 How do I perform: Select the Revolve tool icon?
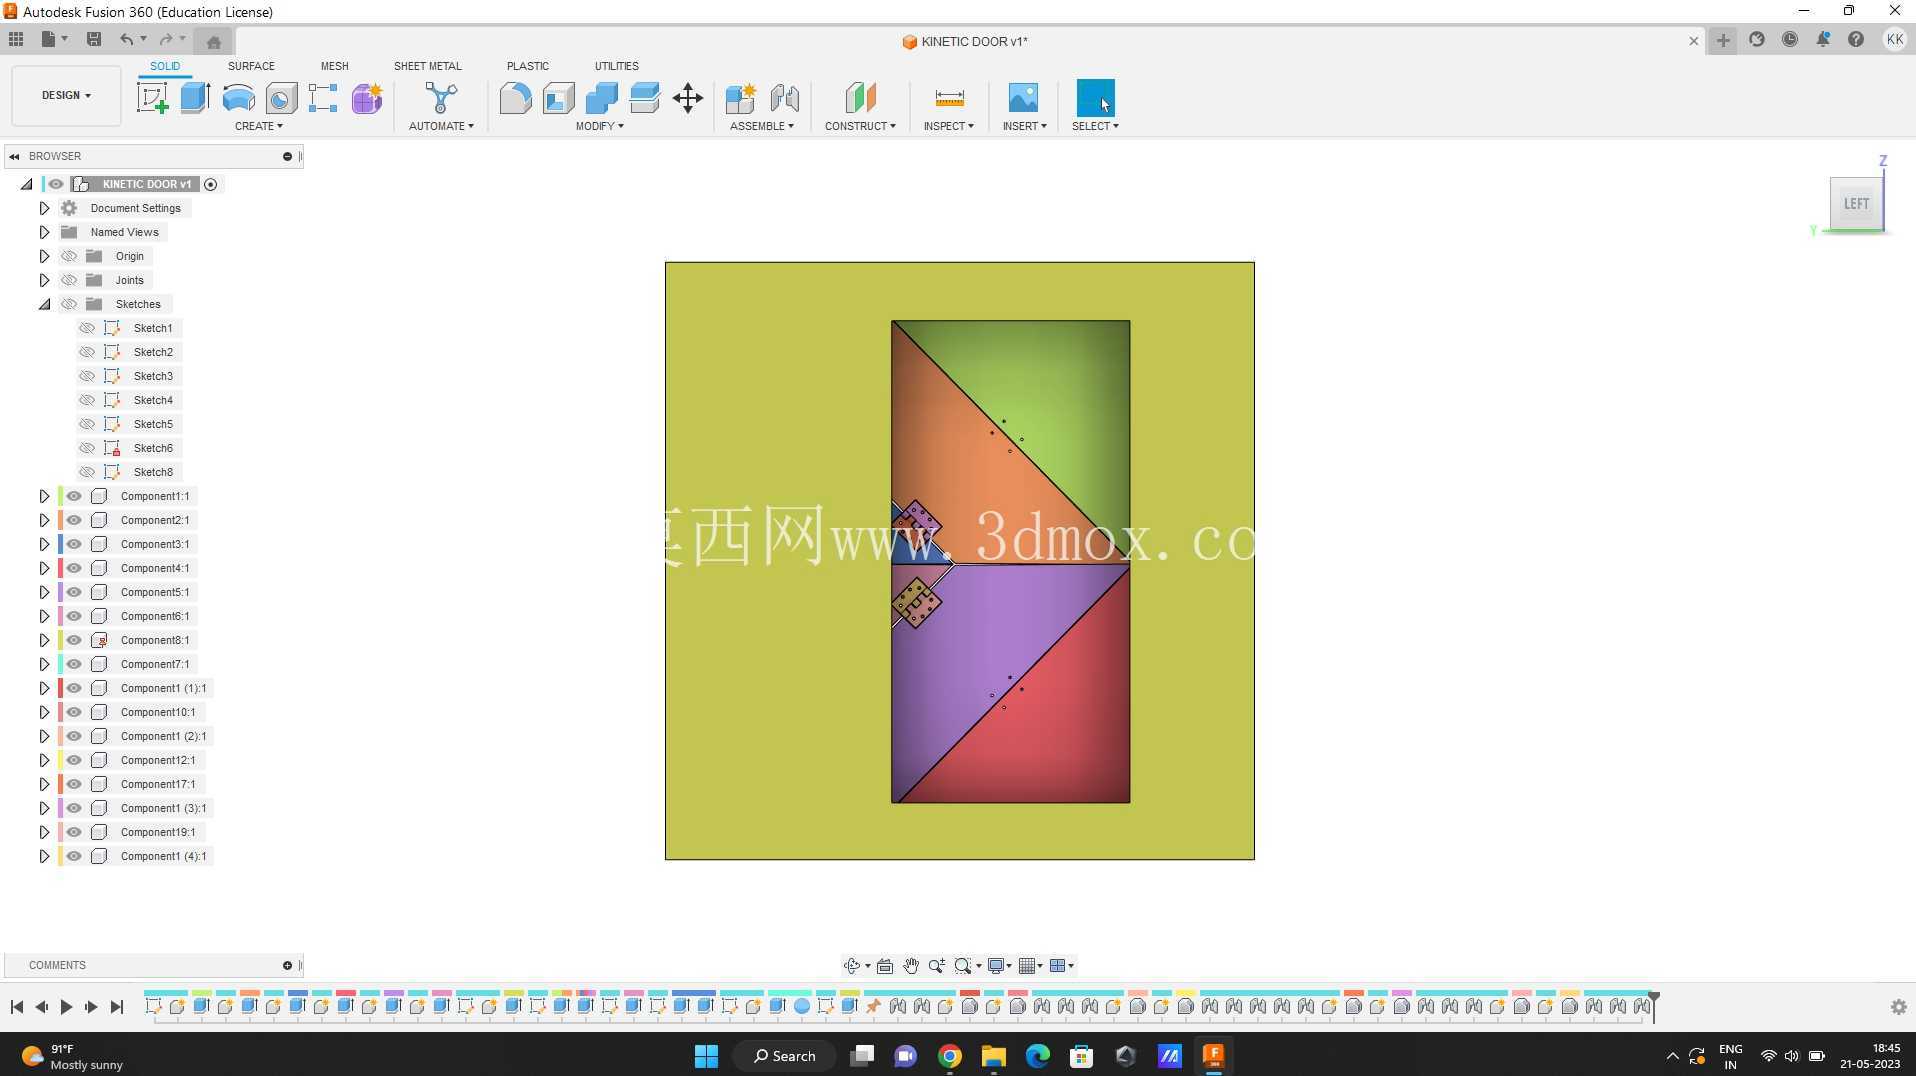click(238, 98)
